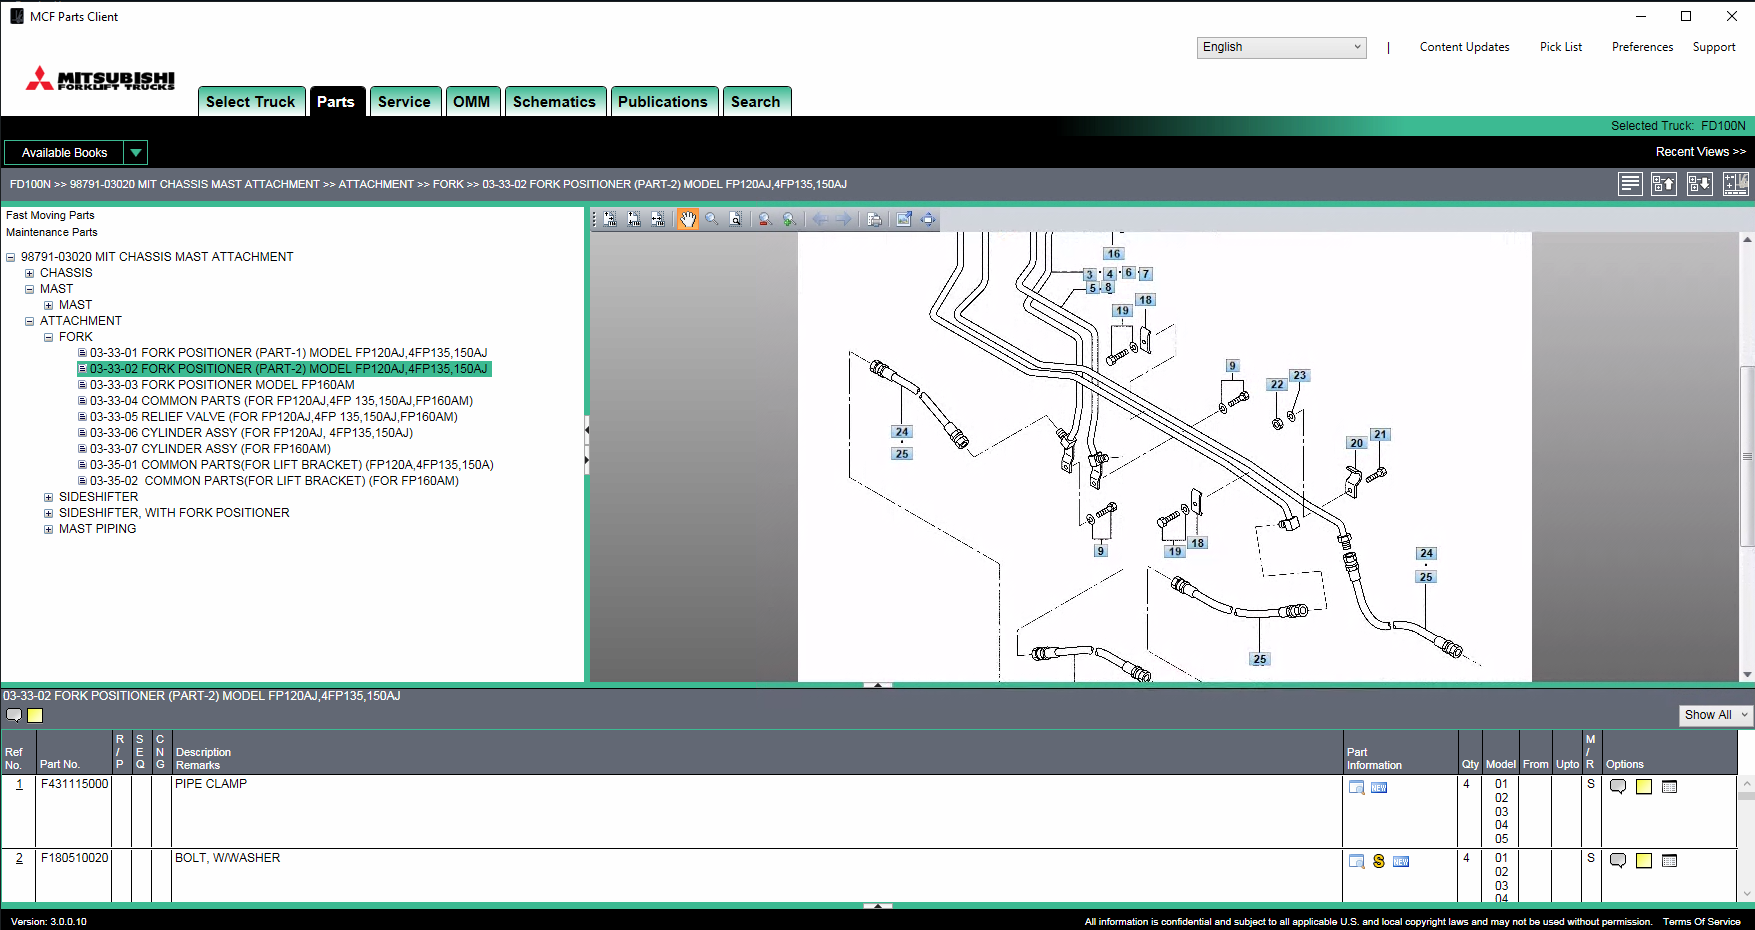Click the split tree-and-image layout icon
Screen dimensions: 1755x930
pyautogui.click(x=1736, y=184)
